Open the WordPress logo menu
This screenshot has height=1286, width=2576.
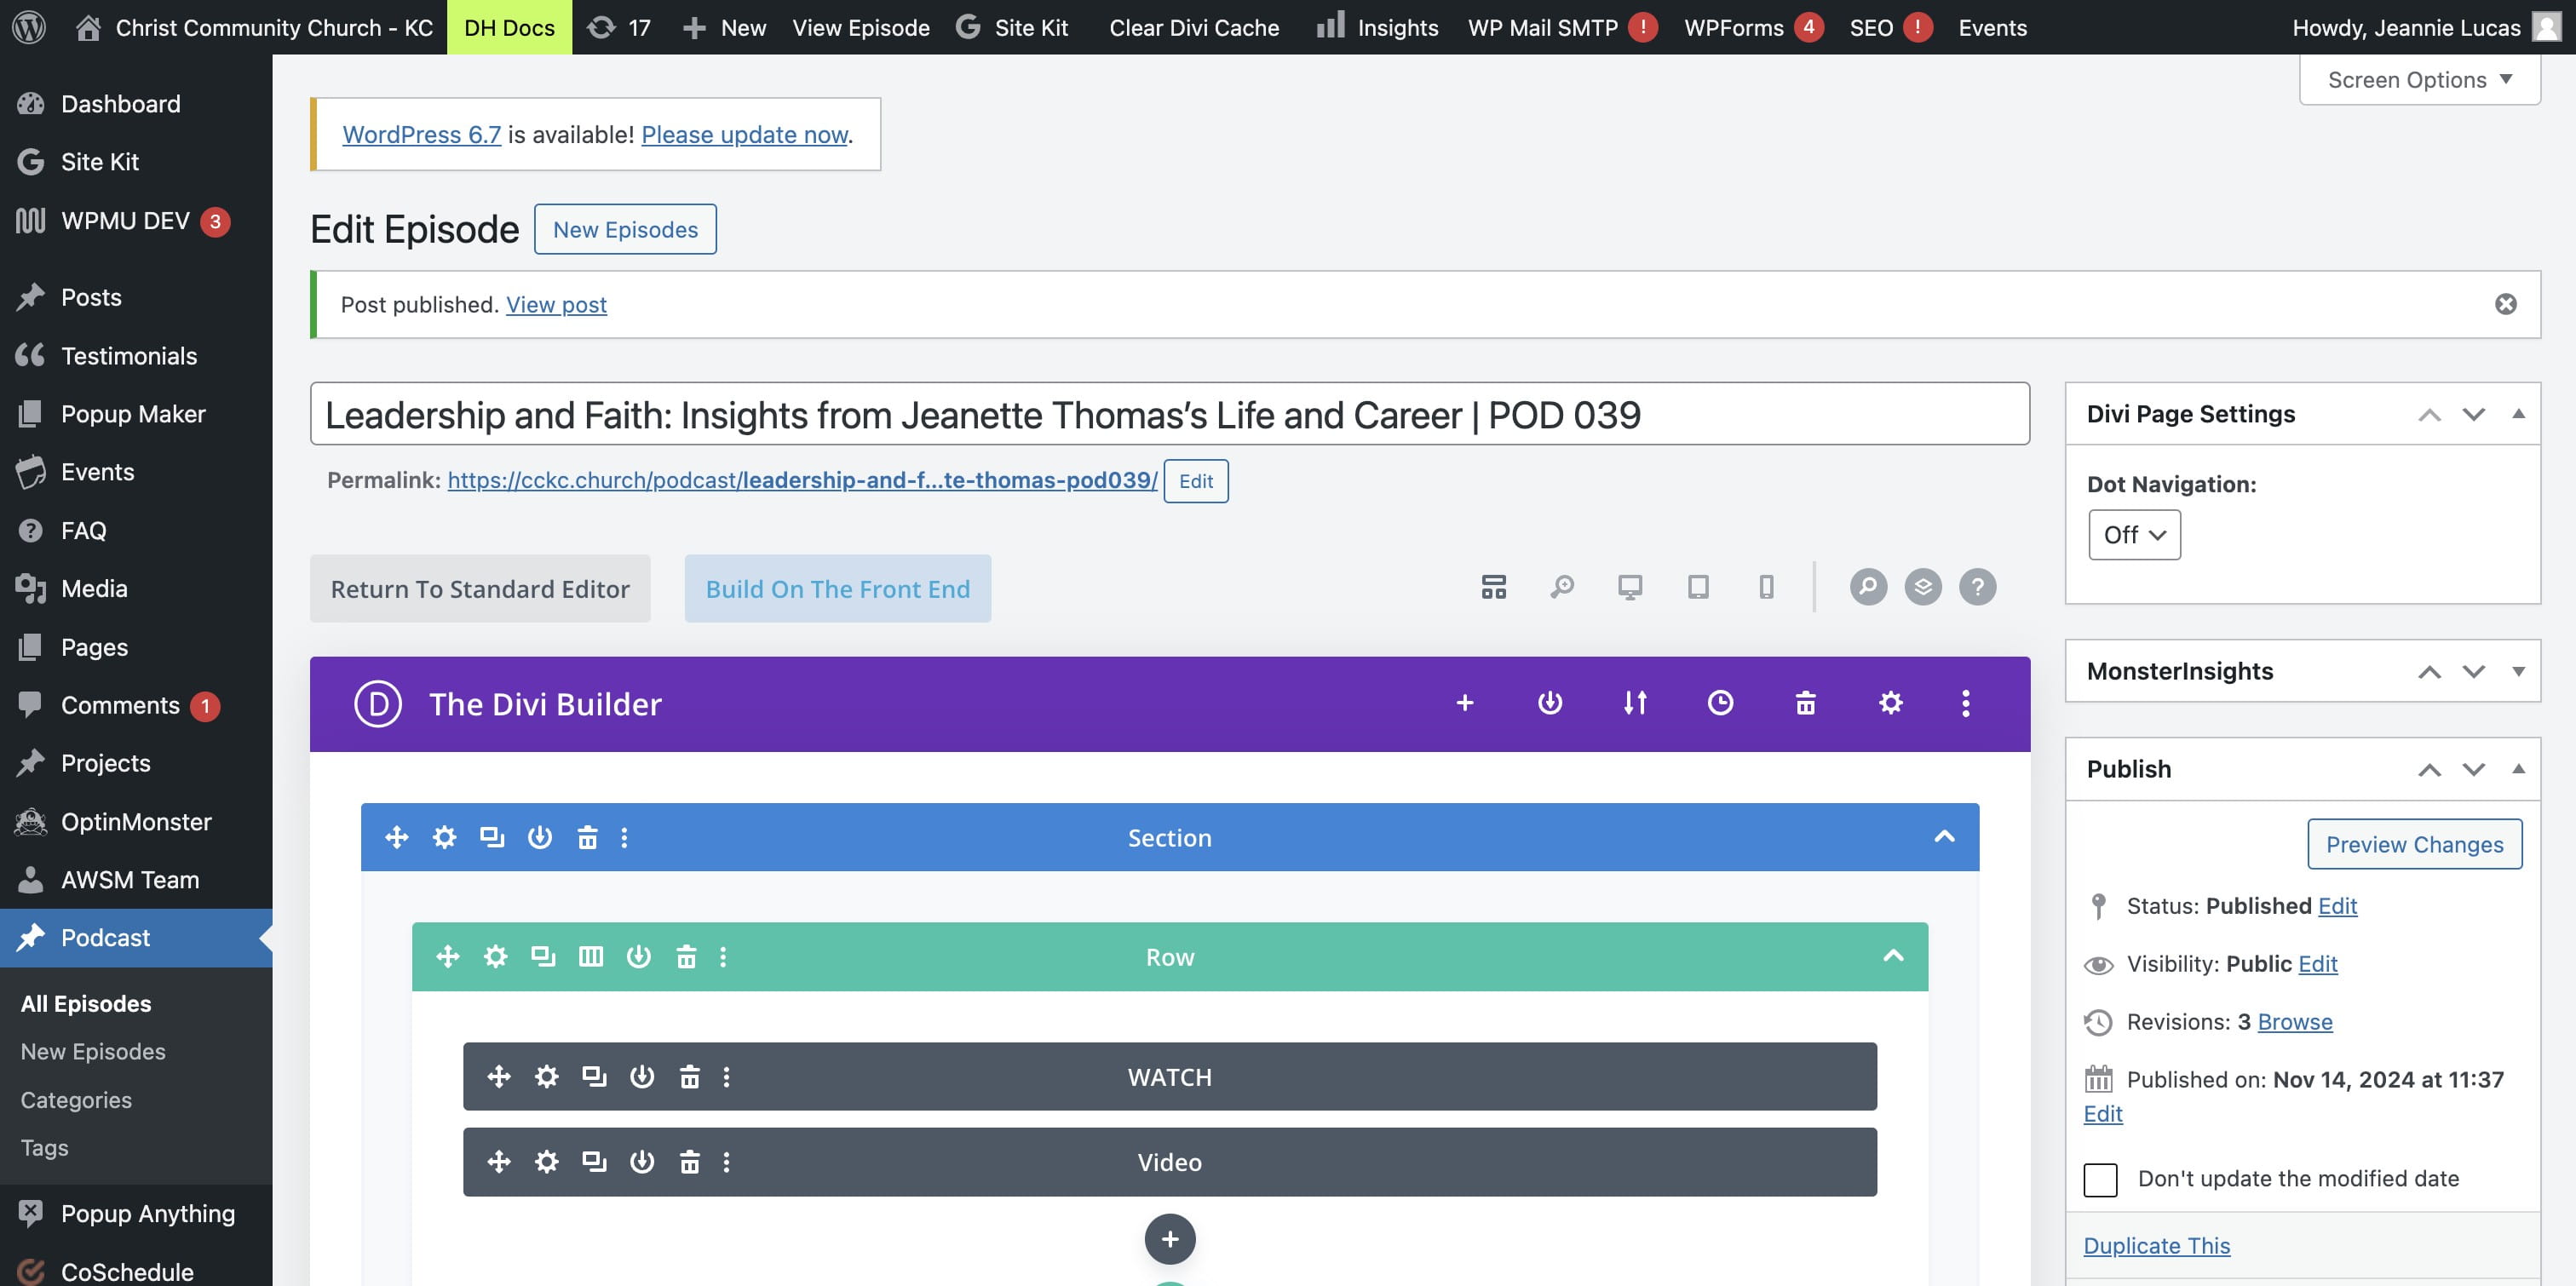click(x=29, y=27)
